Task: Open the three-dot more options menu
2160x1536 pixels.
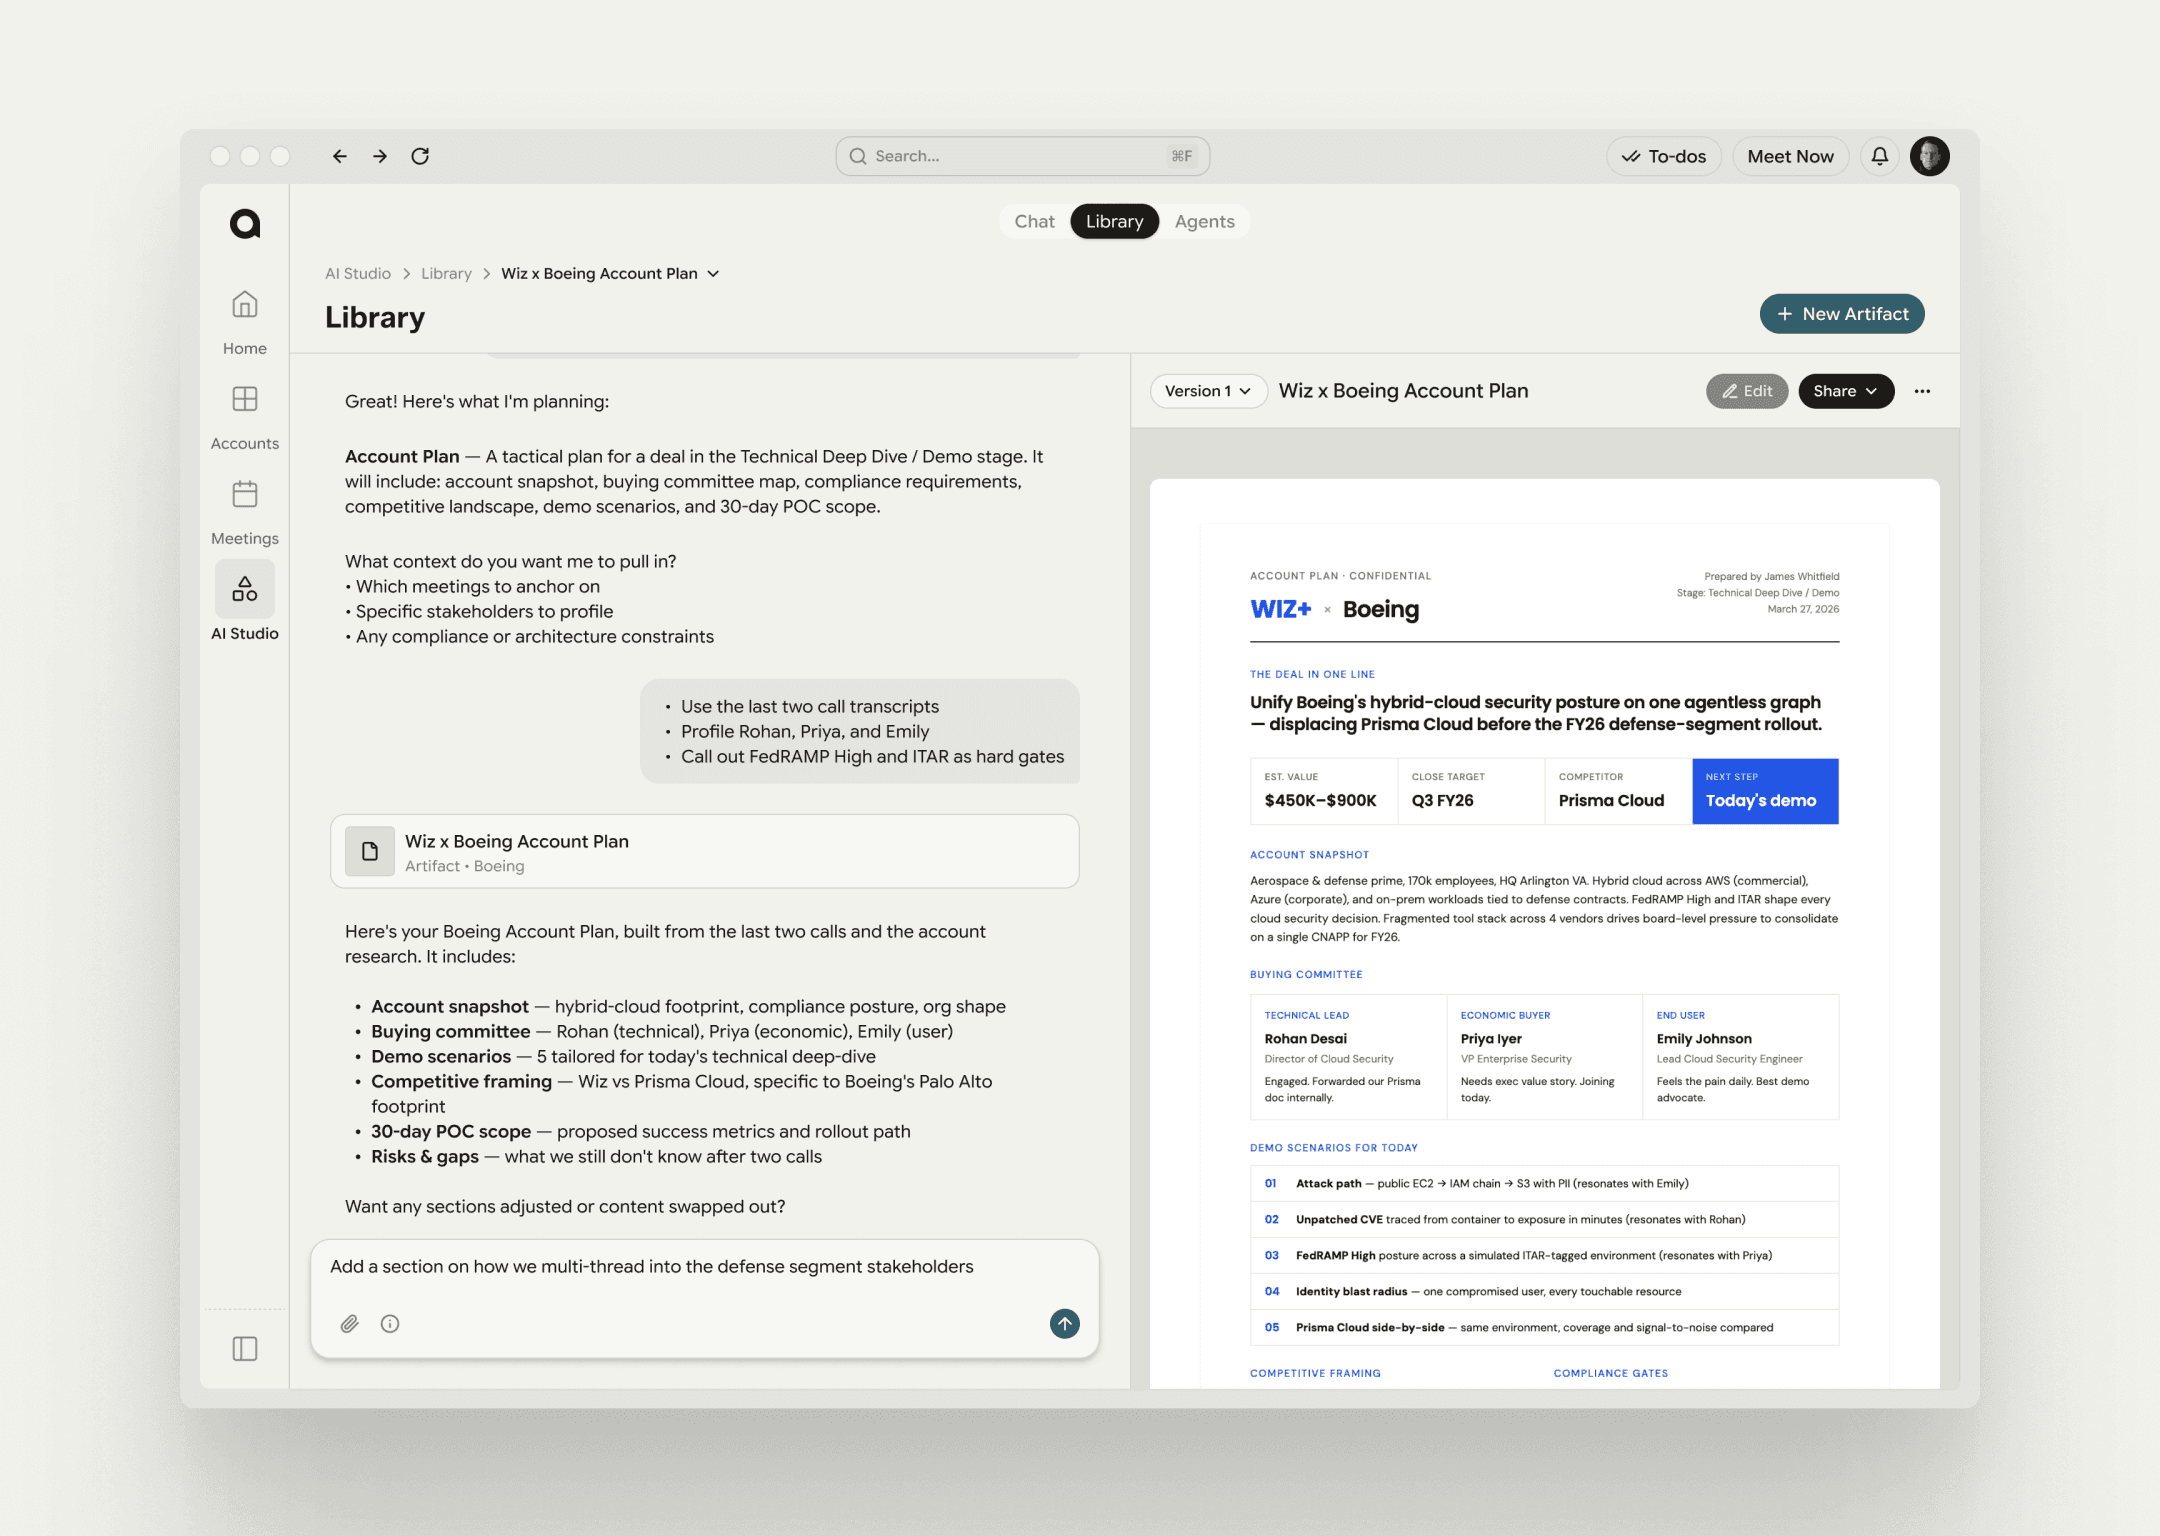Action: 1922,391
